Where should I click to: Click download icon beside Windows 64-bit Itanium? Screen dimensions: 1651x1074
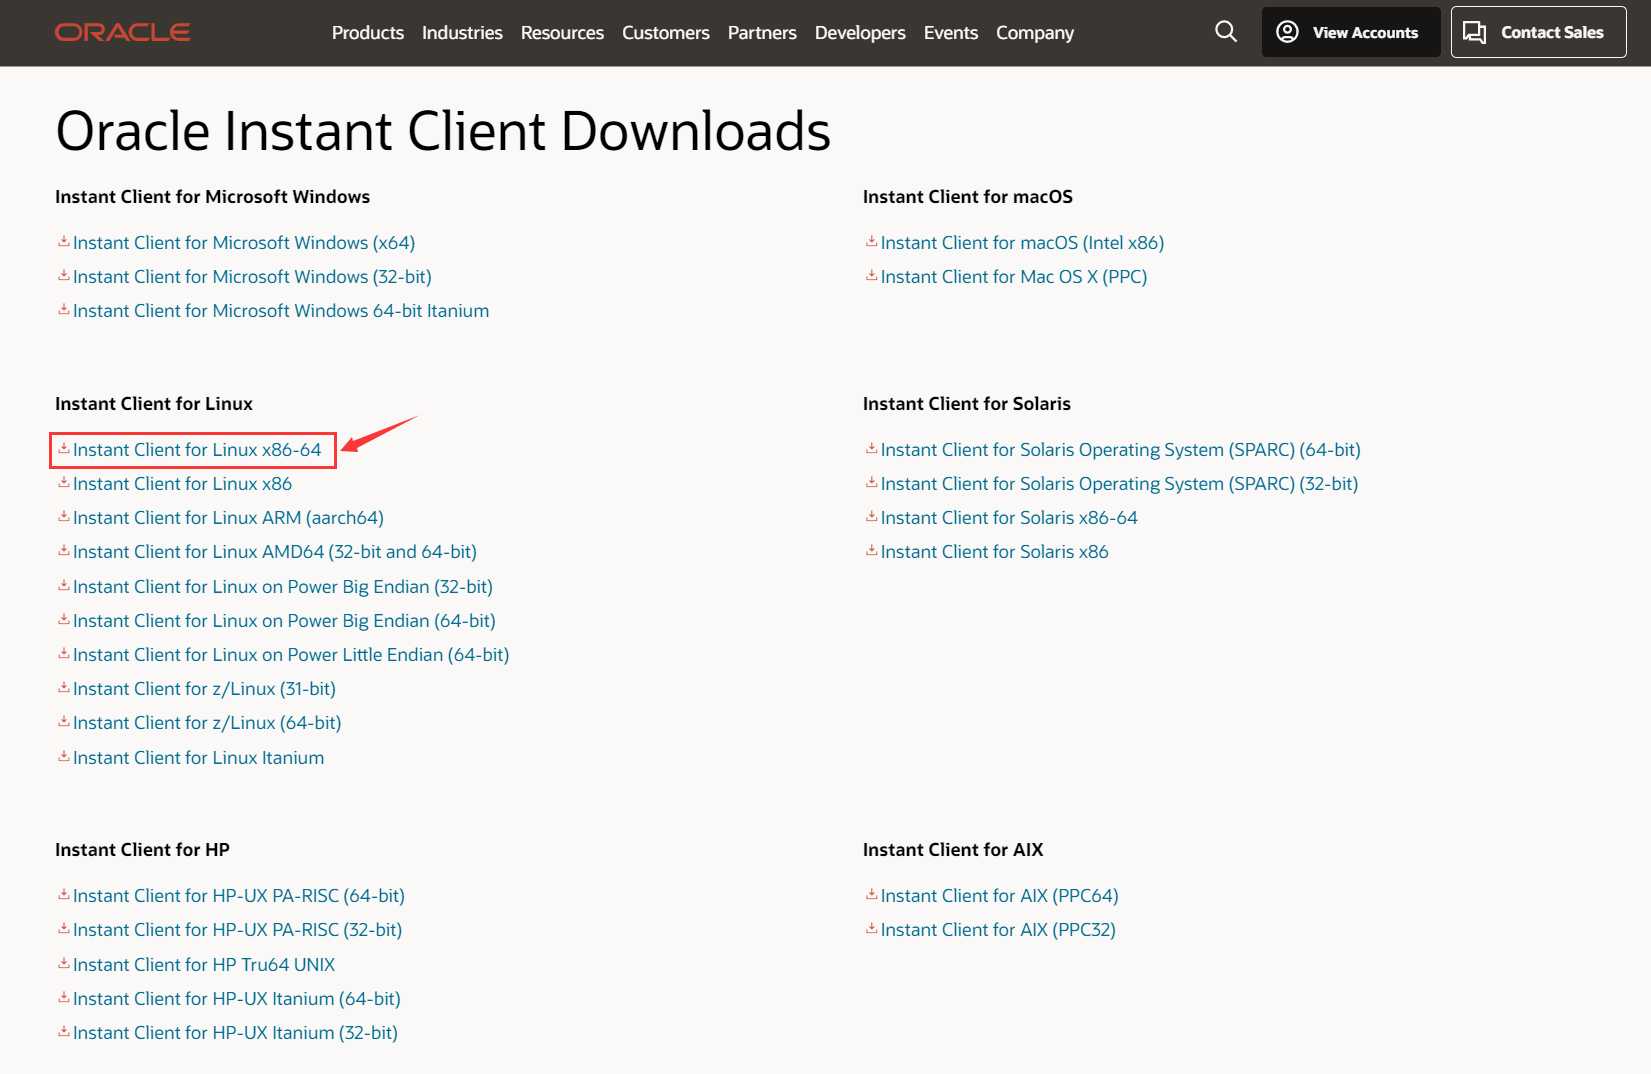pyautogui.click(x=64, y=310)
